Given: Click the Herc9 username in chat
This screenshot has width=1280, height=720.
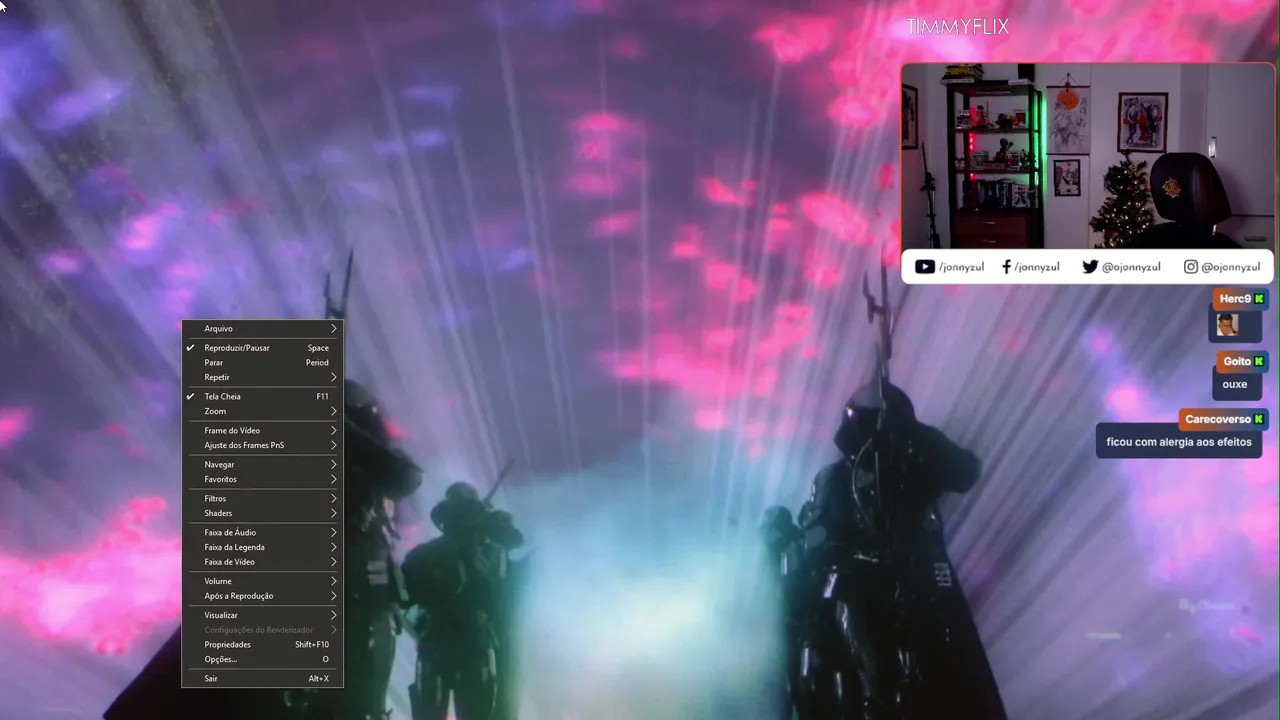Looking at the screenshot, I should (1235, 299).
